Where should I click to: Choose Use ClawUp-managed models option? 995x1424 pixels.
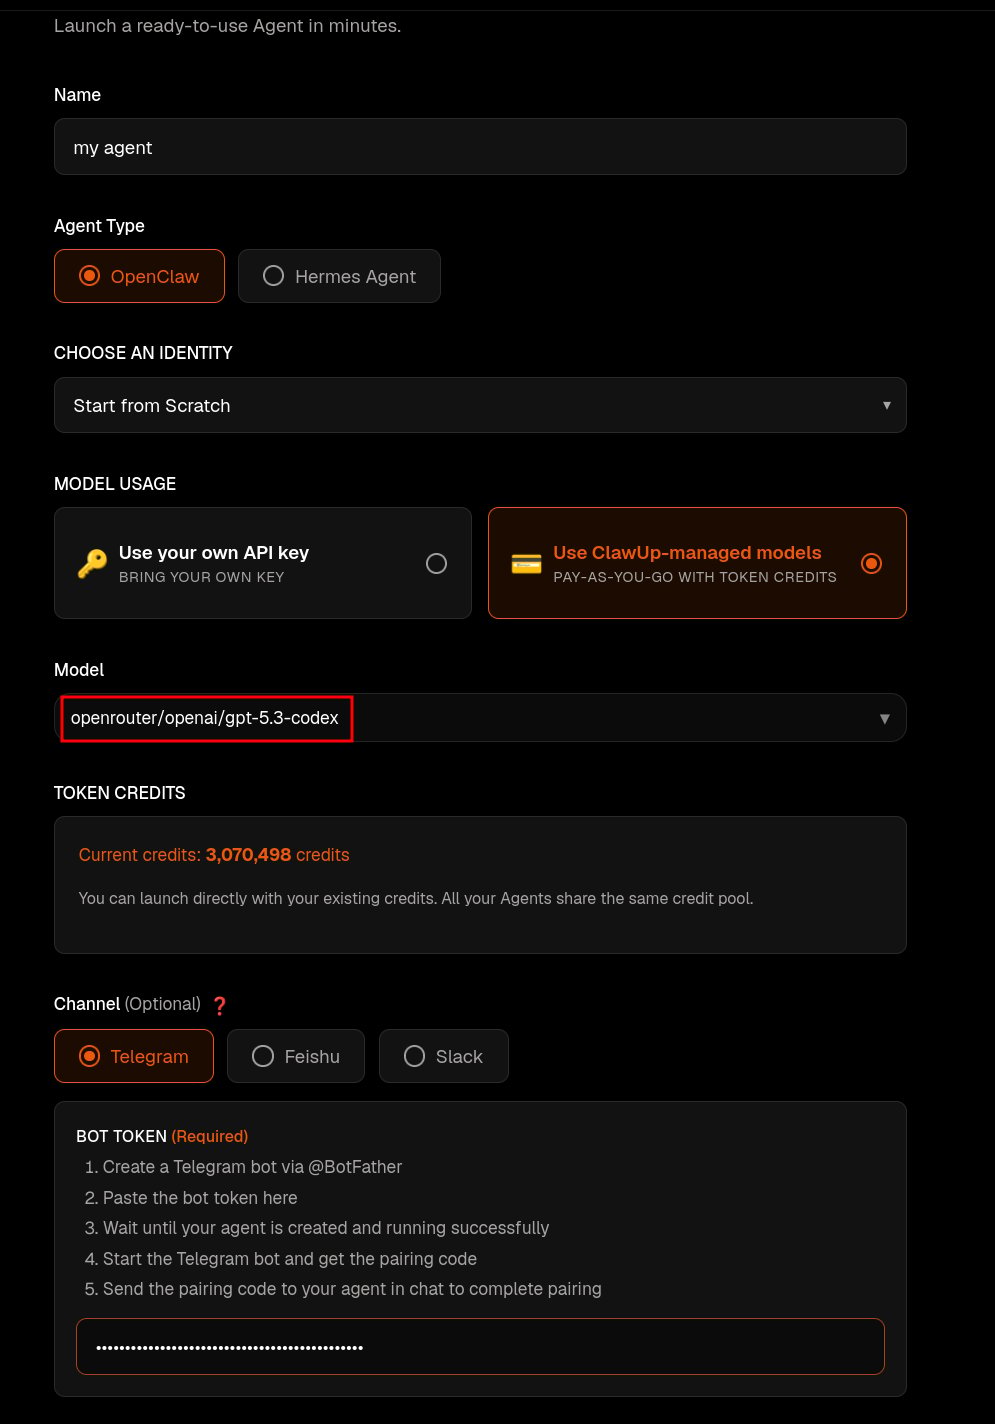(697, 563)
